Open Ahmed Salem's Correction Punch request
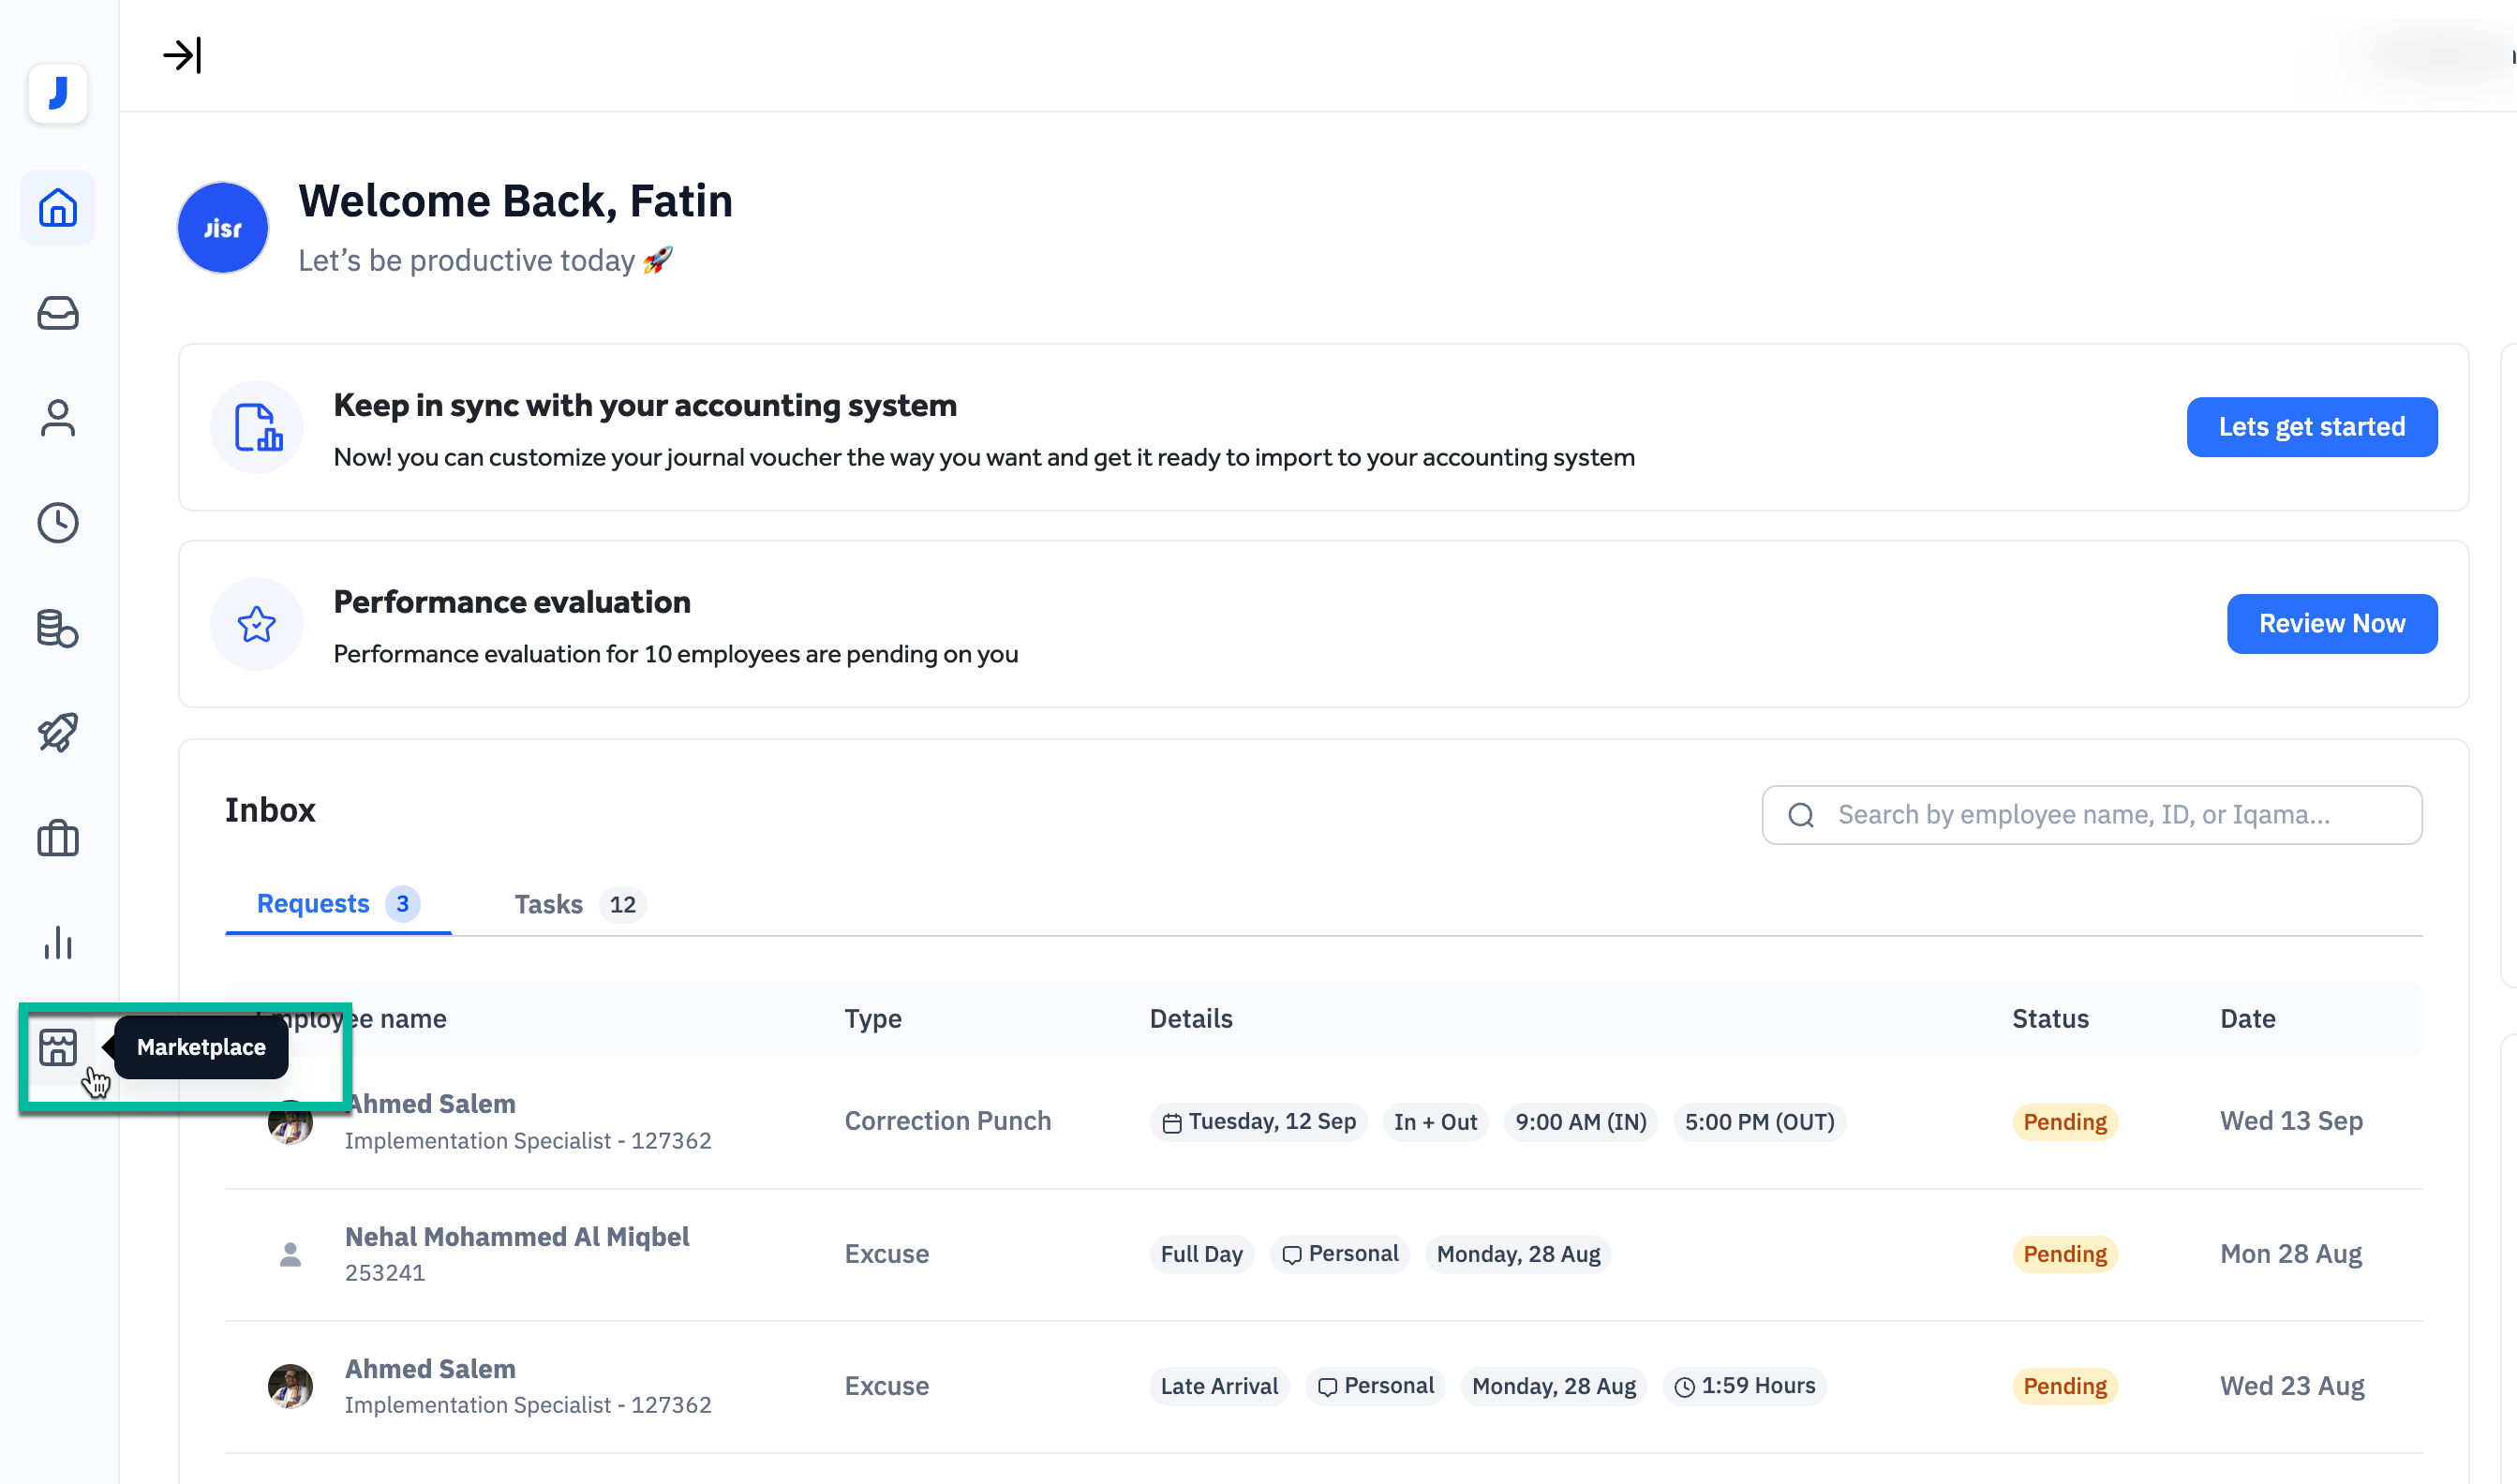The height and width of the screenshot is (1484, 2517). click(x=947, y=1121)
